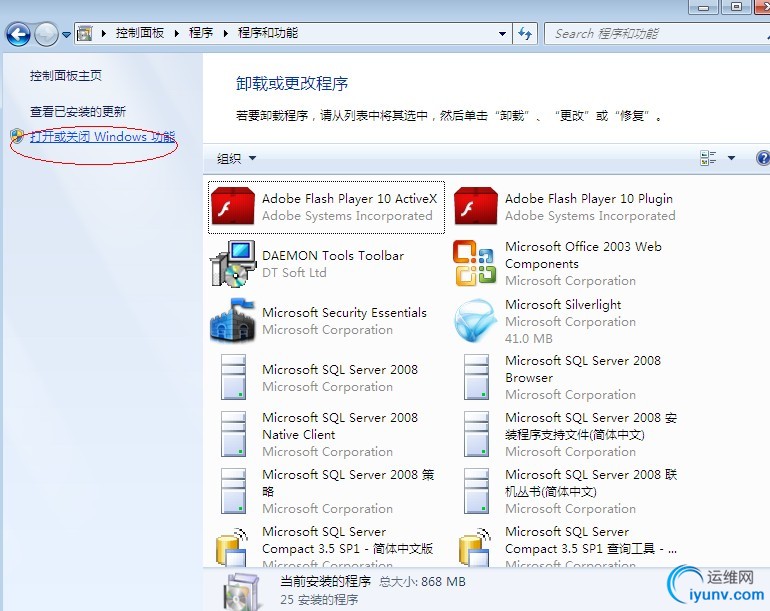Change view with the view icon button

click(708, 158)
